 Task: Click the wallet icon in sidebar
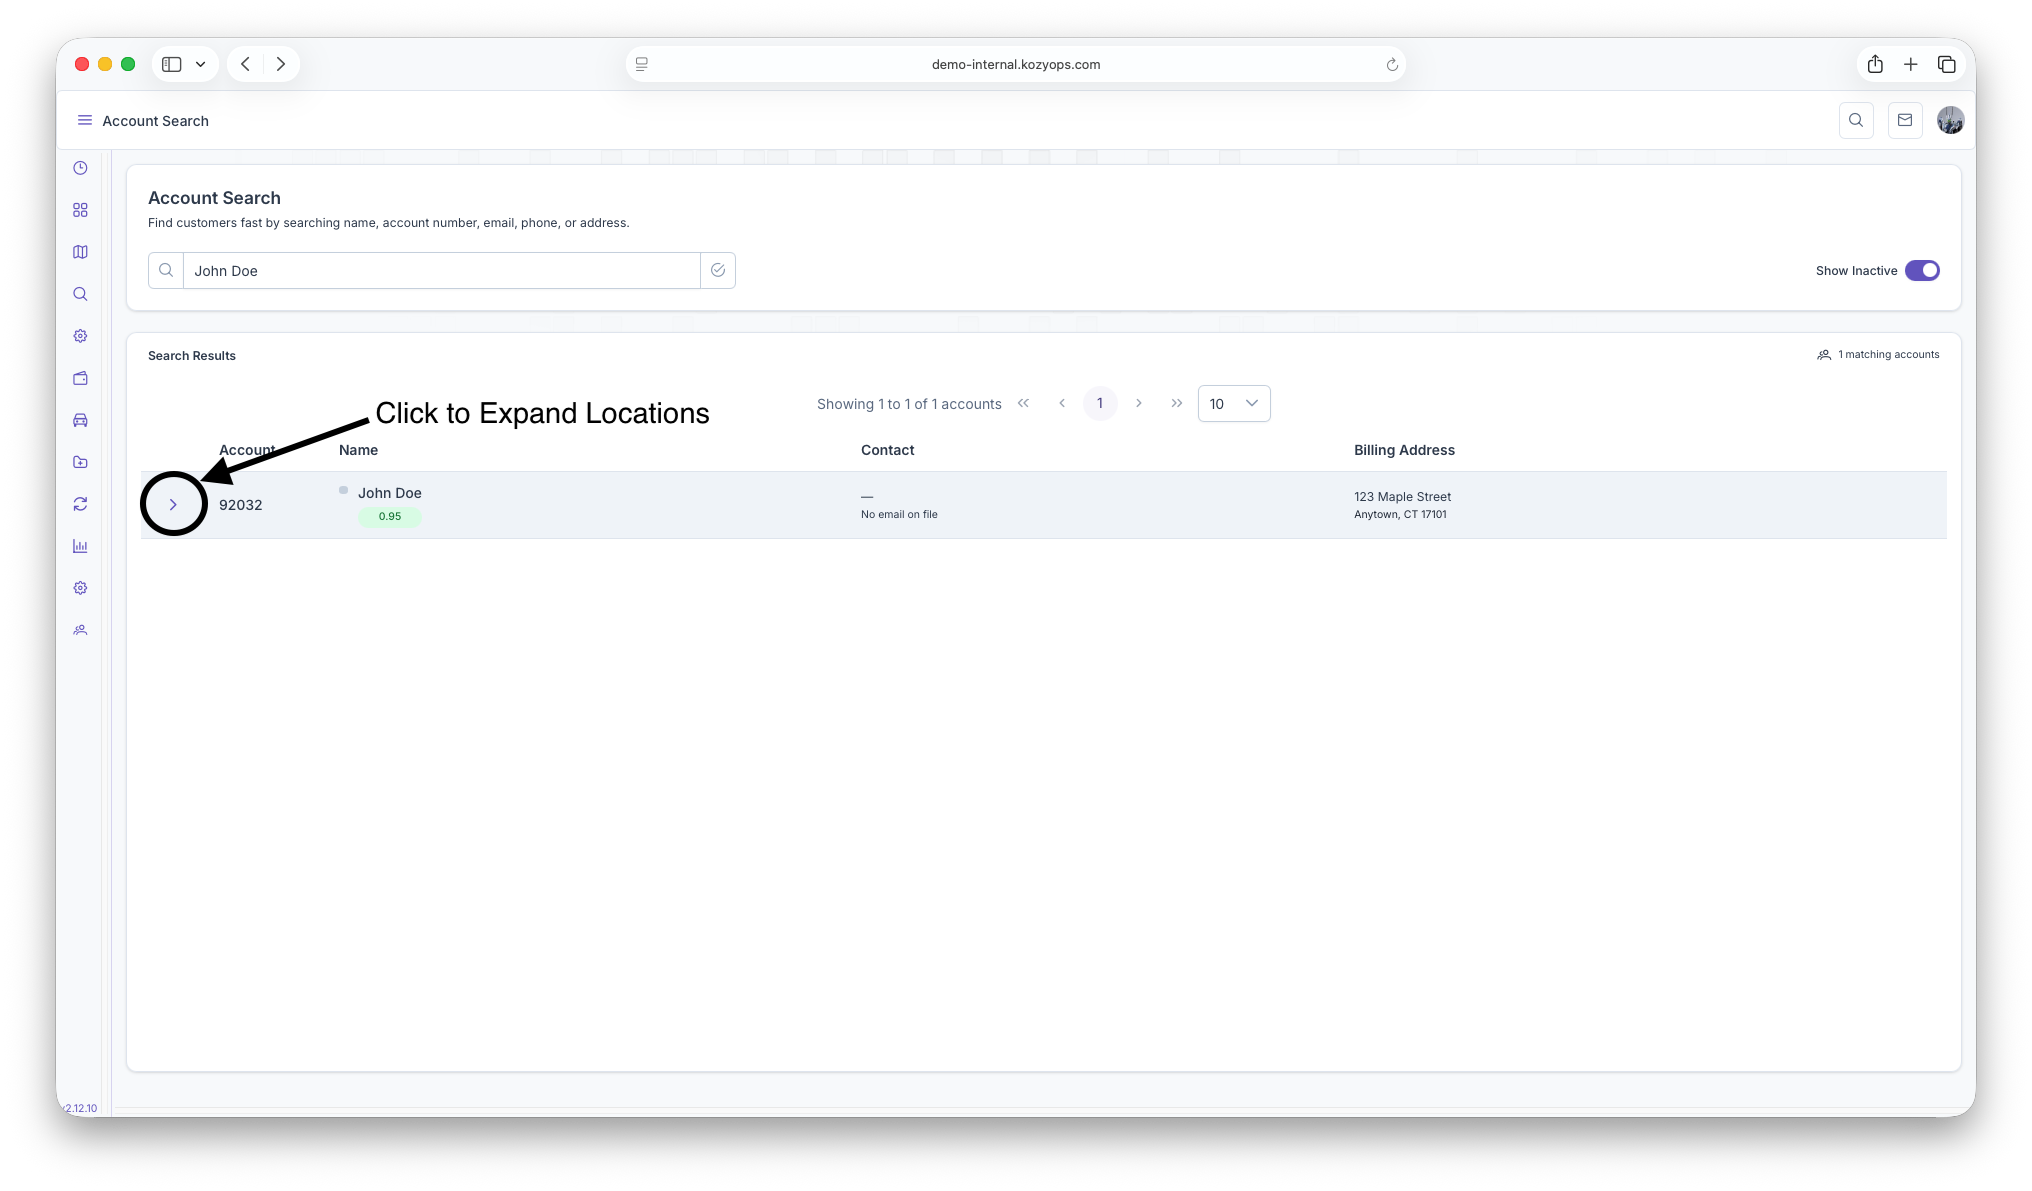[80, 378]
